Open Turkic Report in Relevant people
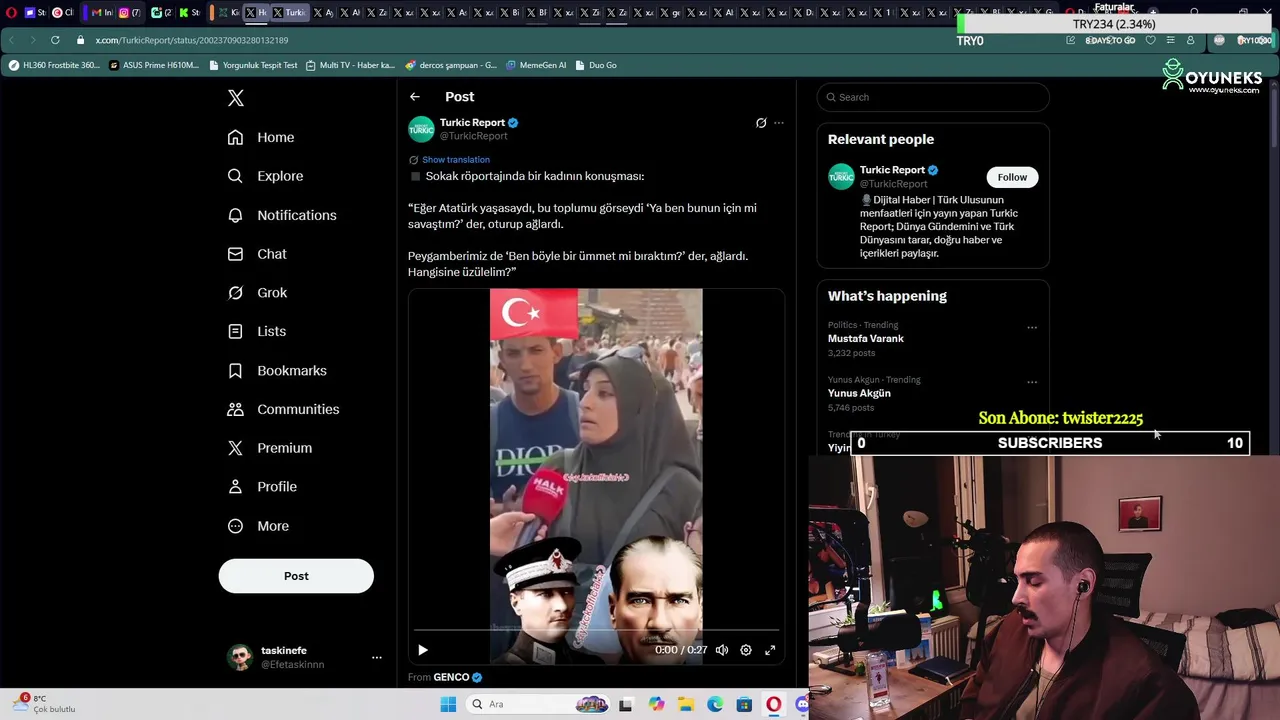The height and width of the screenshot is (720, 1280). click(892, 170)
